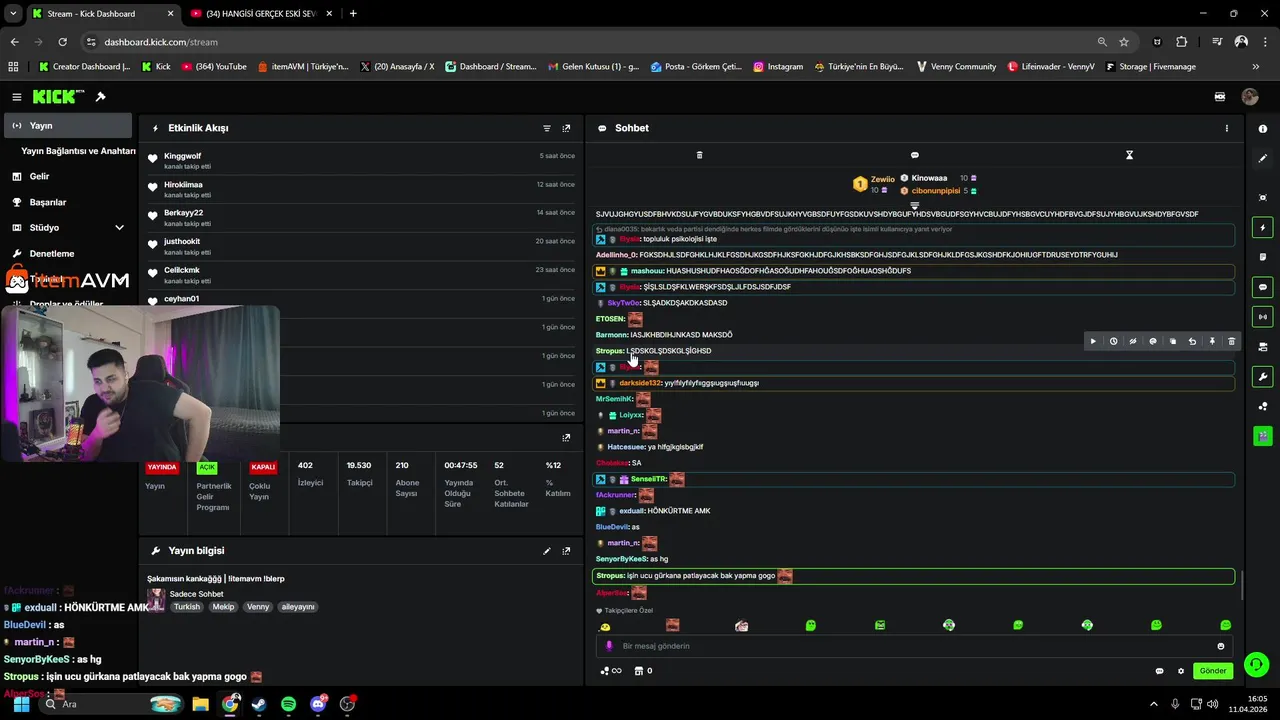The image size is (1280, 720).
Task: Click the Windows Start button
Action: (21, 704)
